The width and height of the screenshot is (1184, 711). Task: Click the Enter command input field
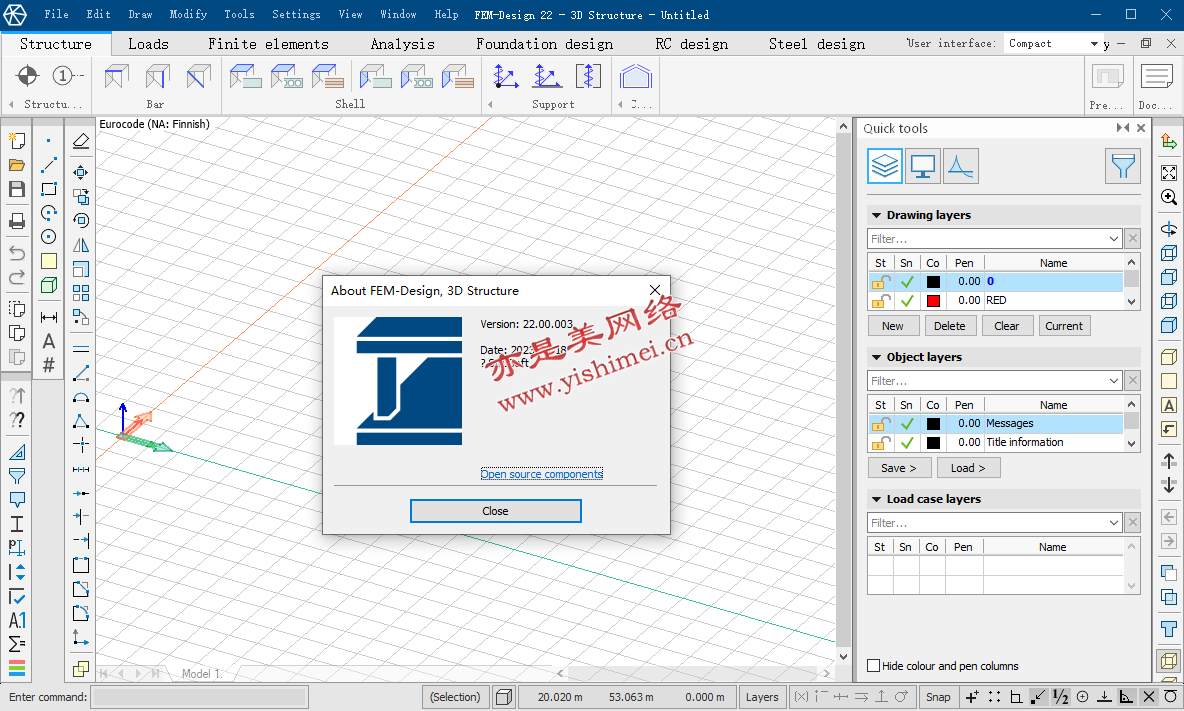coord(199,697)
